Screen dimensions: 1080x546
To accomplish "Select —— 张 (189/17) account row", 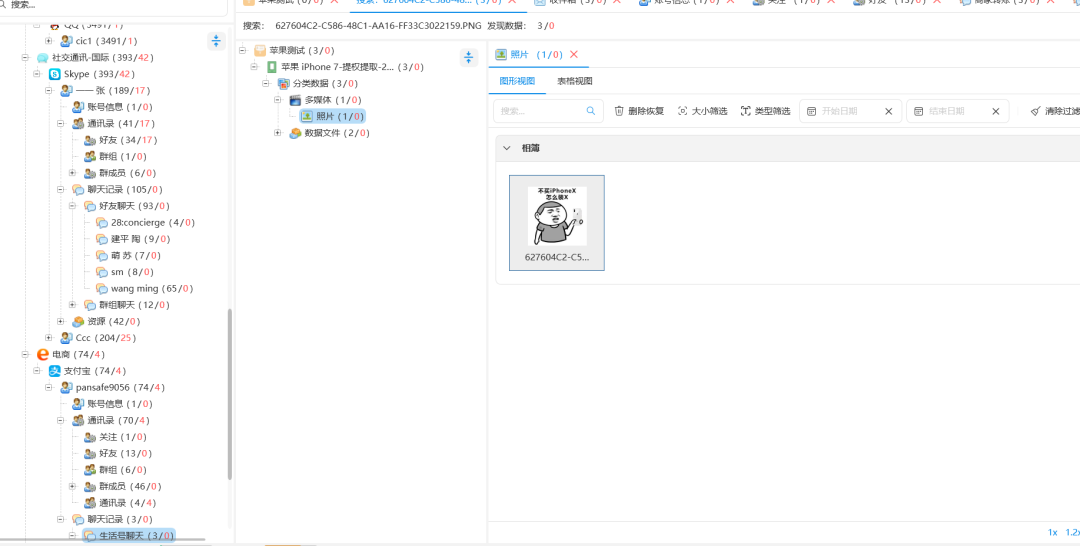I will click(x=105, y=91).
